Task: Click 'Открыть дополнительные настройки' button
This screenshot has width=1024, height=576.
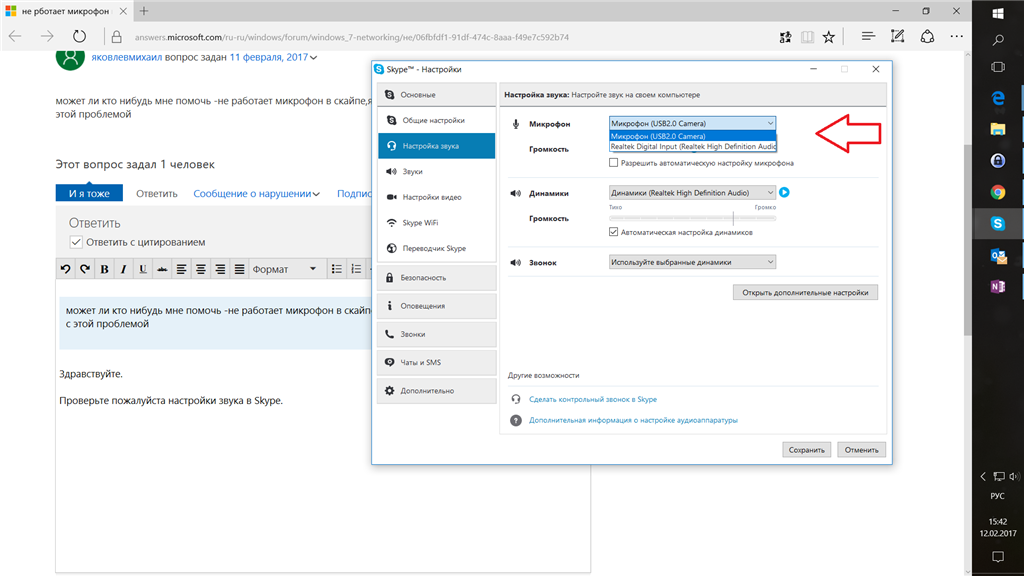Action: pos(805,293)
